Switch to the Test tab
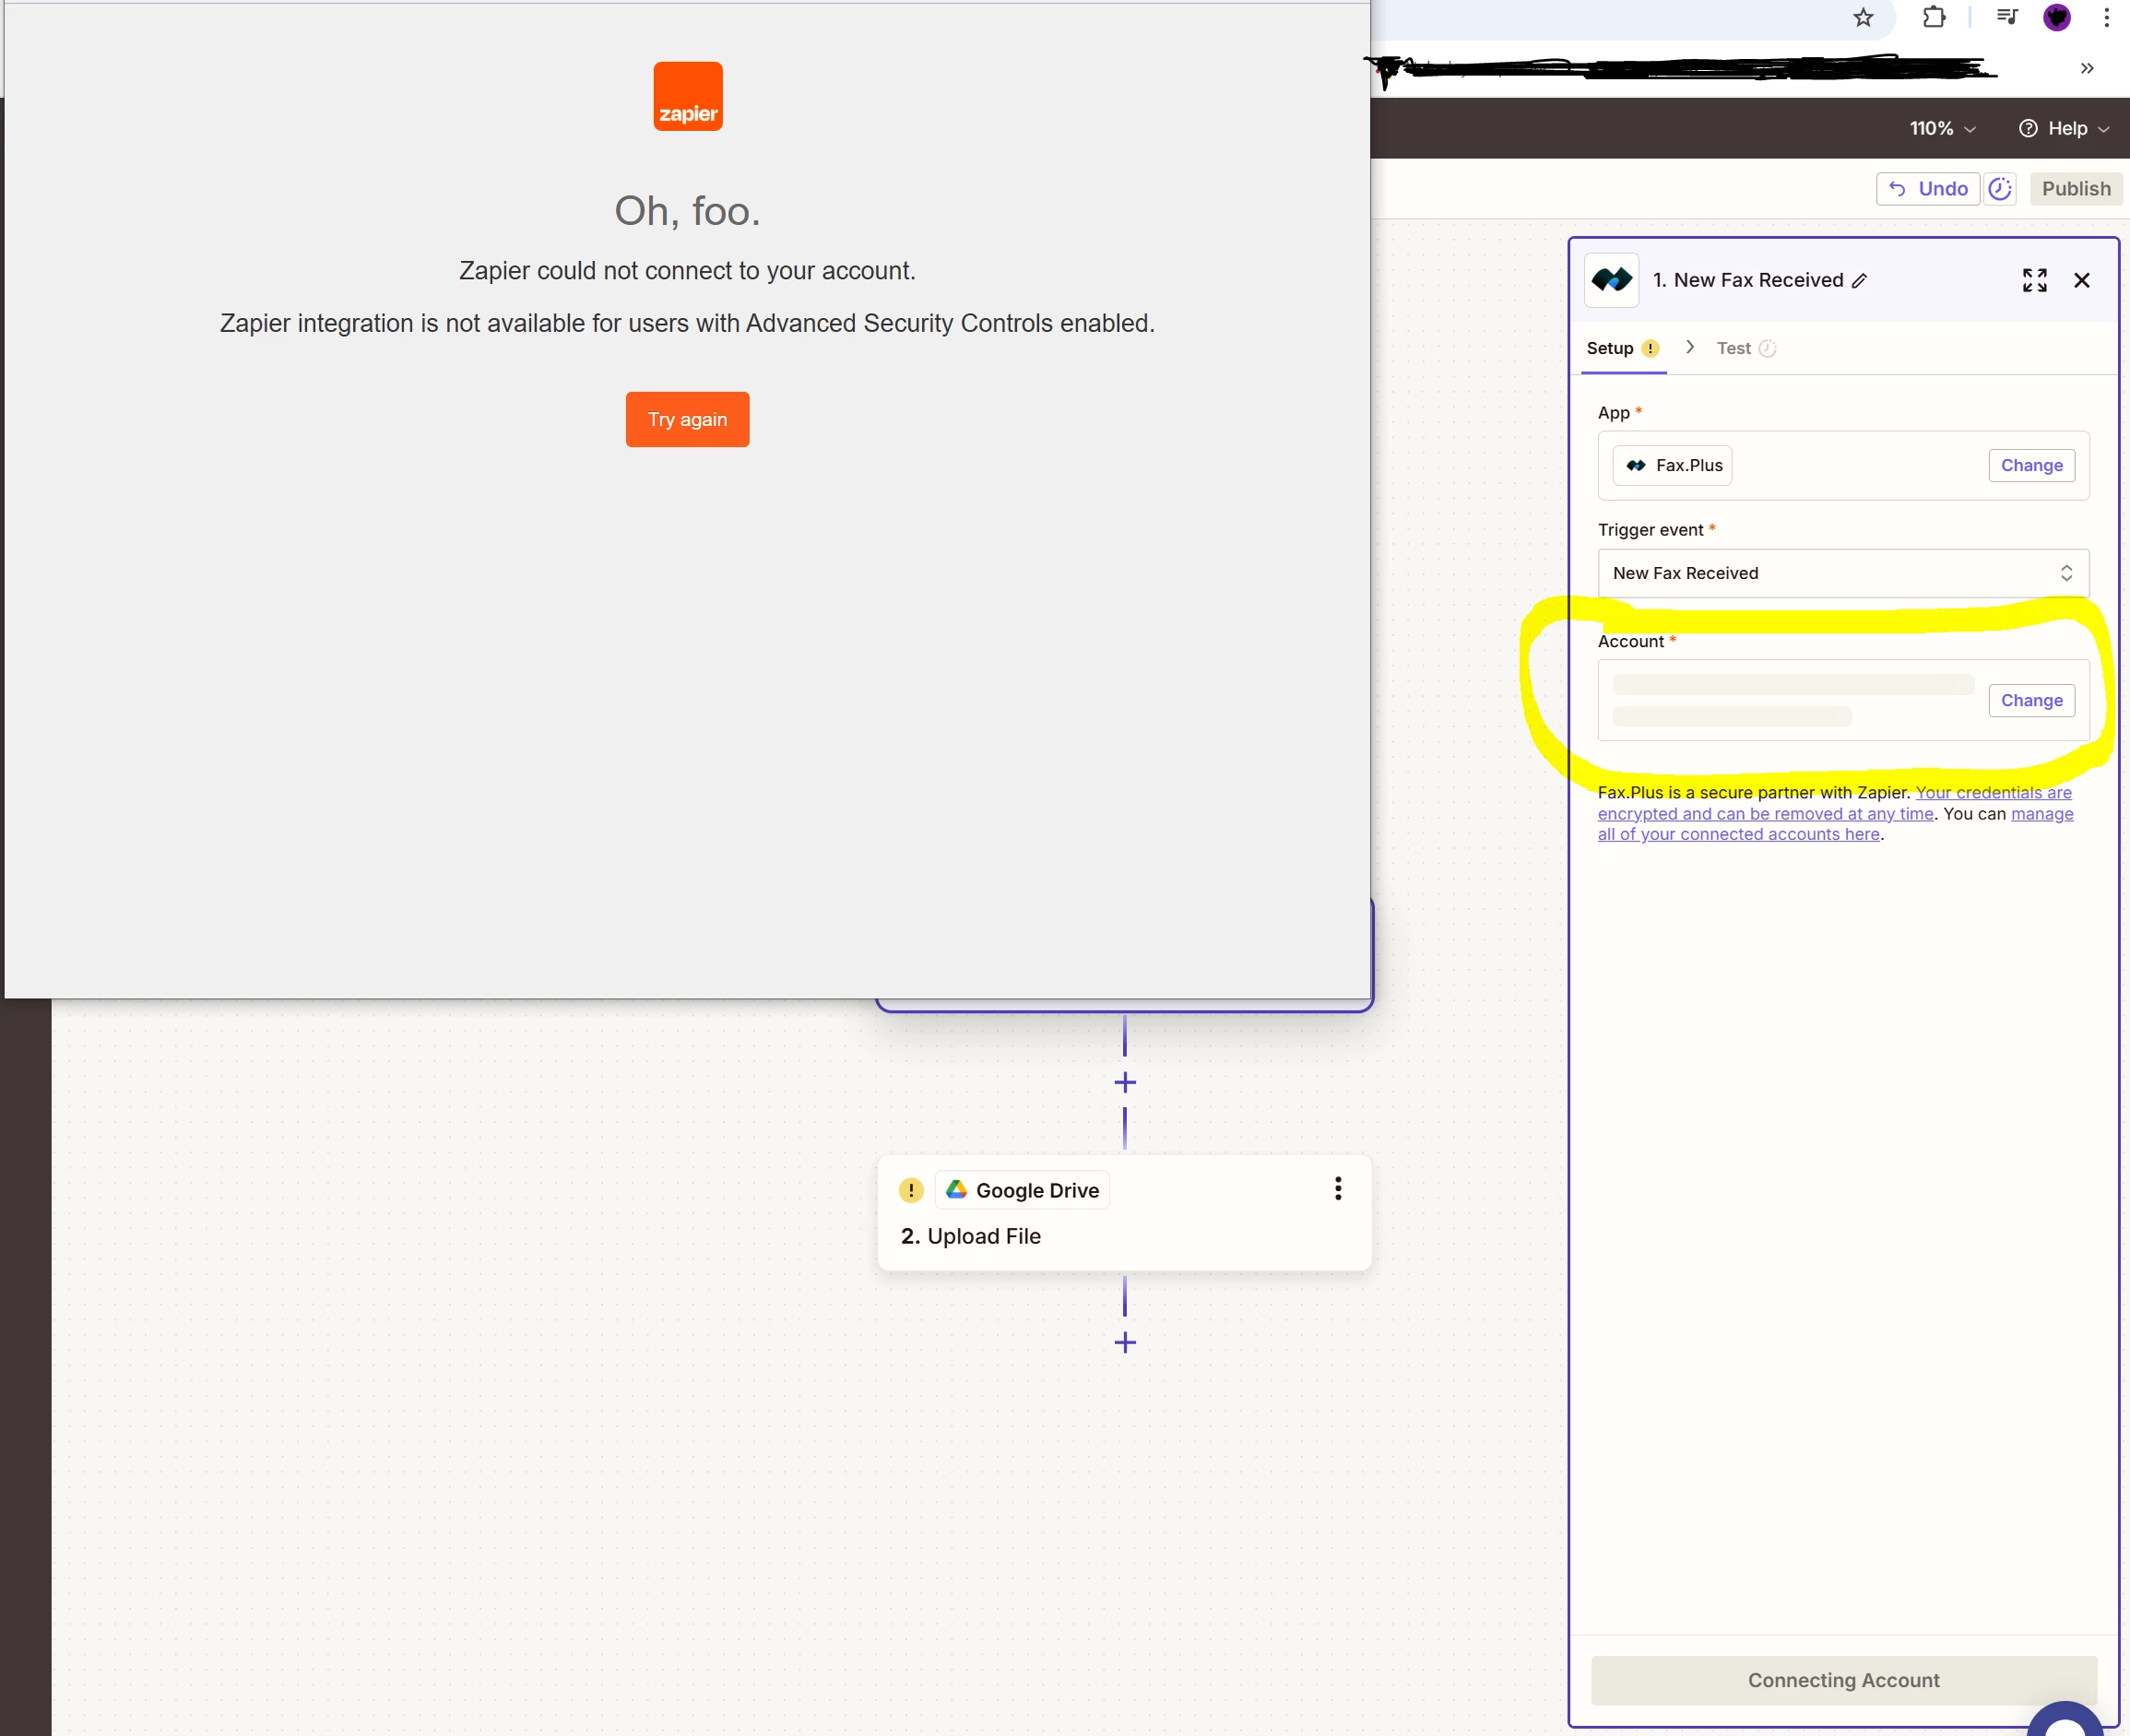Viewport: 2130px width, 1736px height. pos(1735,348)
